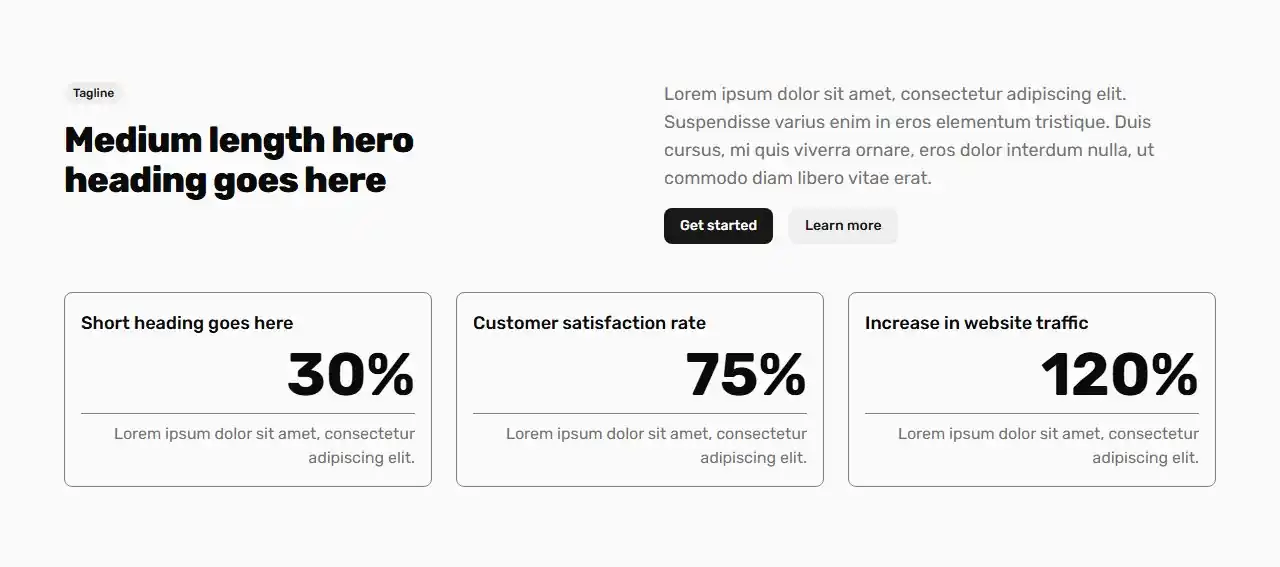Click the Increase in website traffic title
Viewport: 1280px width, 567px height.
976,323
